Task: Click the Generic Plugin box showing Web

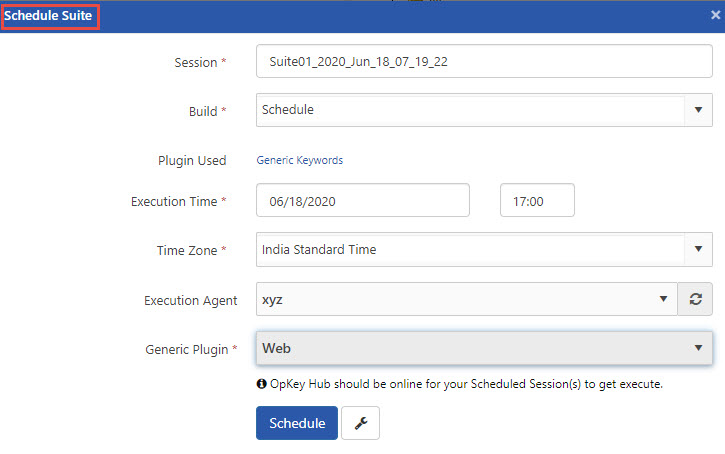Action: [x=470, y=348]
